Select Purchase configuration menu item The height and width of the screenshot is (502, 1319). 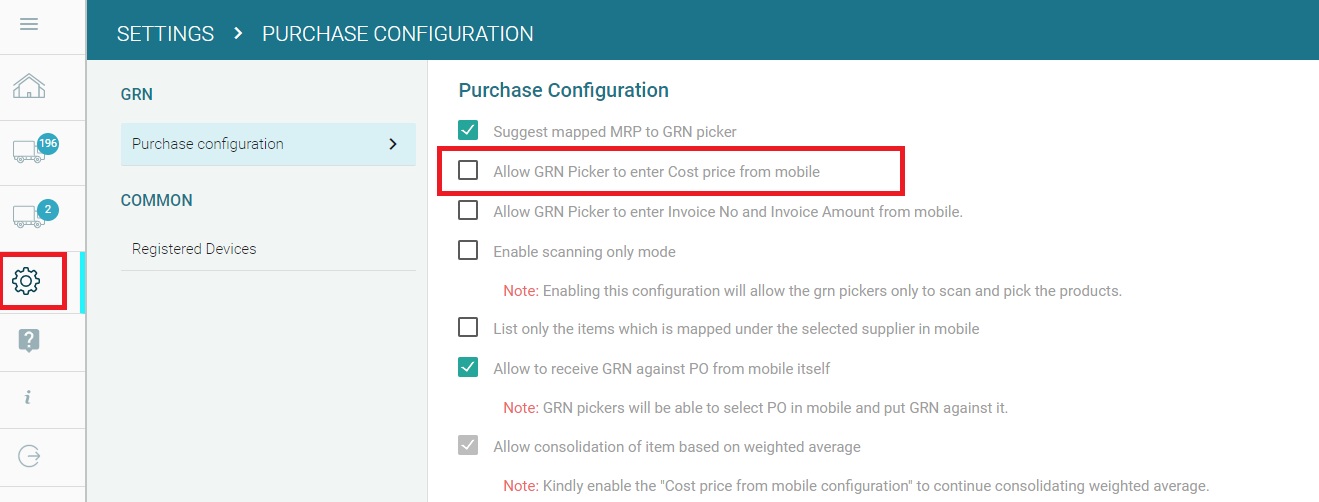(208, 144)
